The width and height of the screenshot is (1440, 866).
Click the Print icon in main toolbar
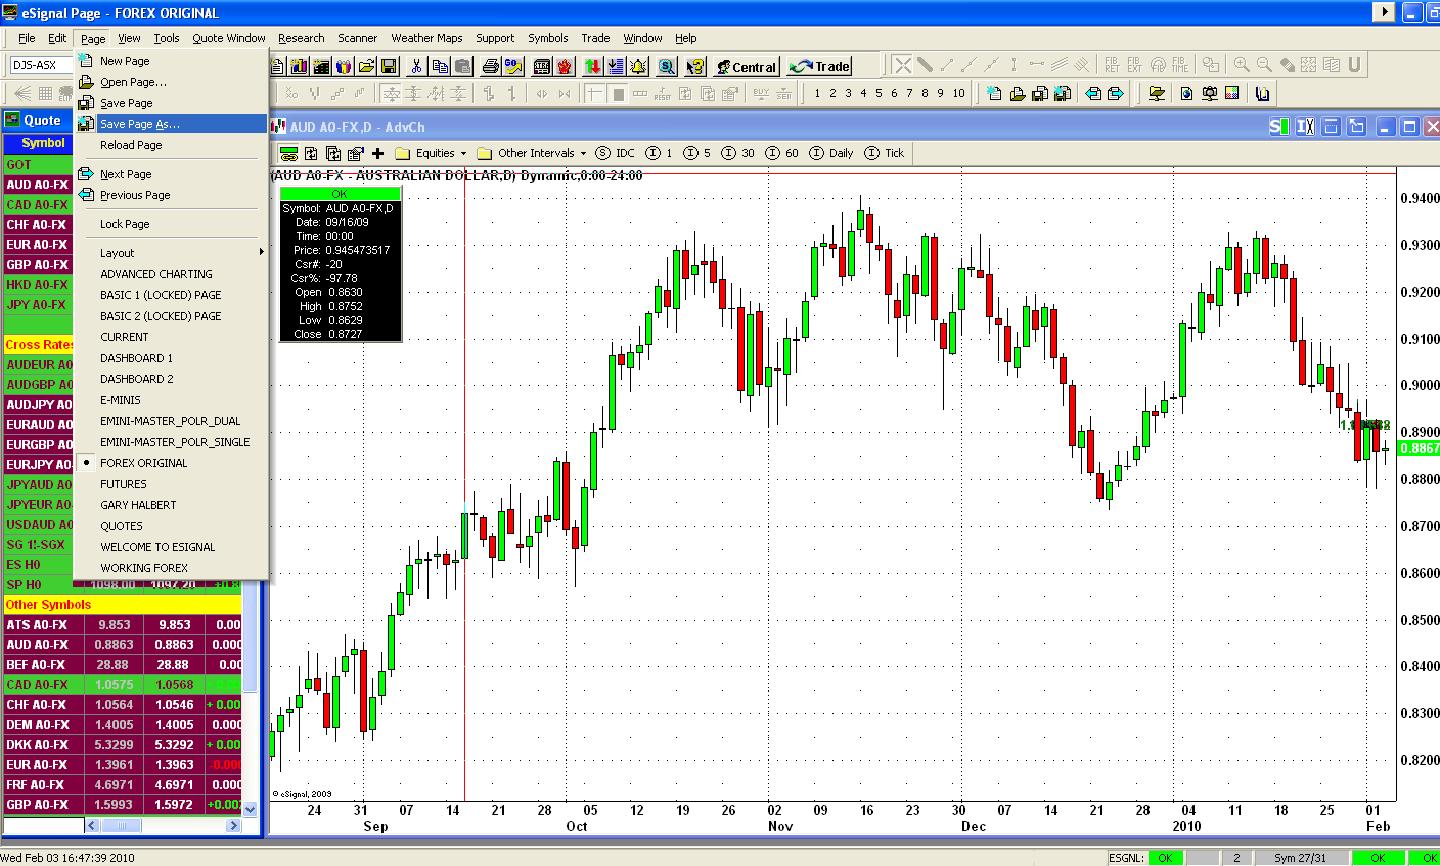click(x=490, y=66)
